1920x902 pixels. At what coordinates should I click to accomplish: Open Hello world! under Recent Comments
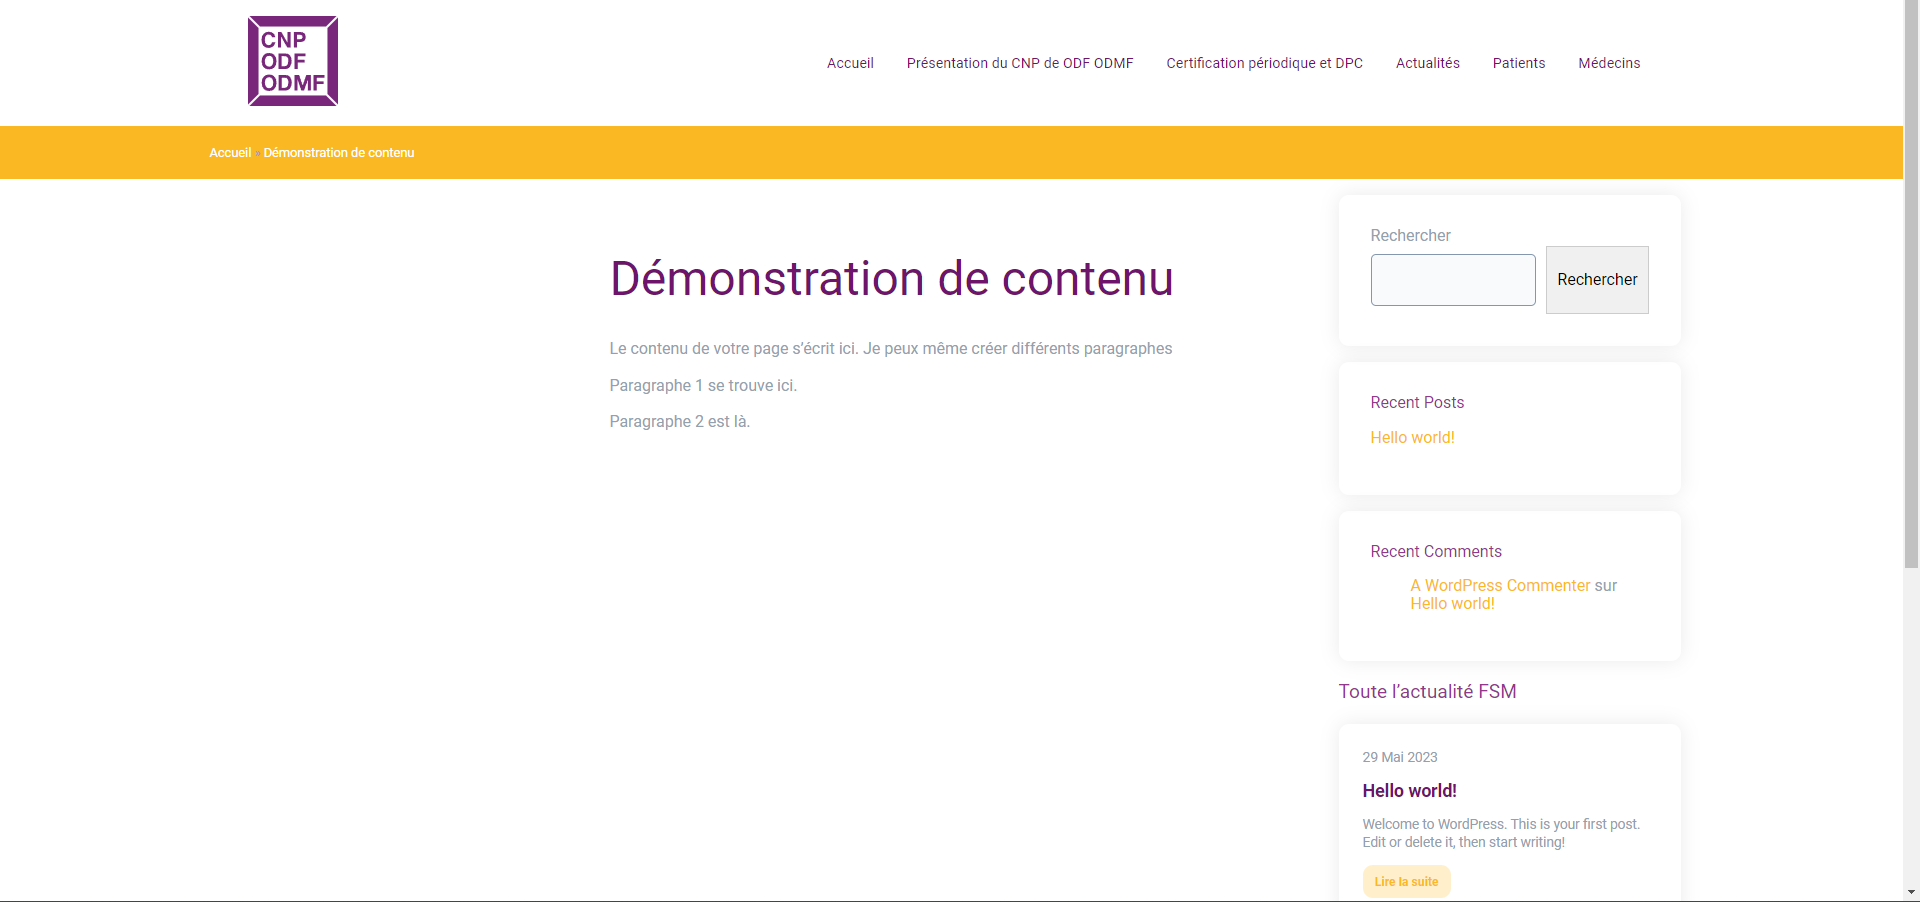tap(1452, 604)
